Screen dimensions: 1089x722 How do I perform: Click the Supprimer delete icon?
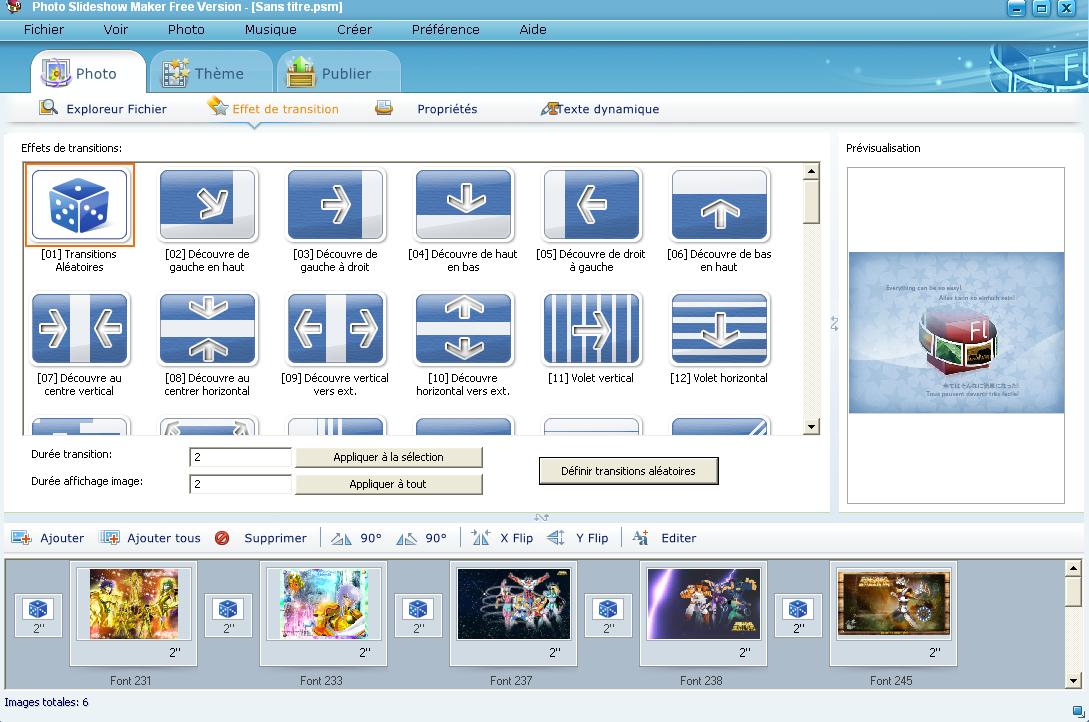(x=223, y=538)
